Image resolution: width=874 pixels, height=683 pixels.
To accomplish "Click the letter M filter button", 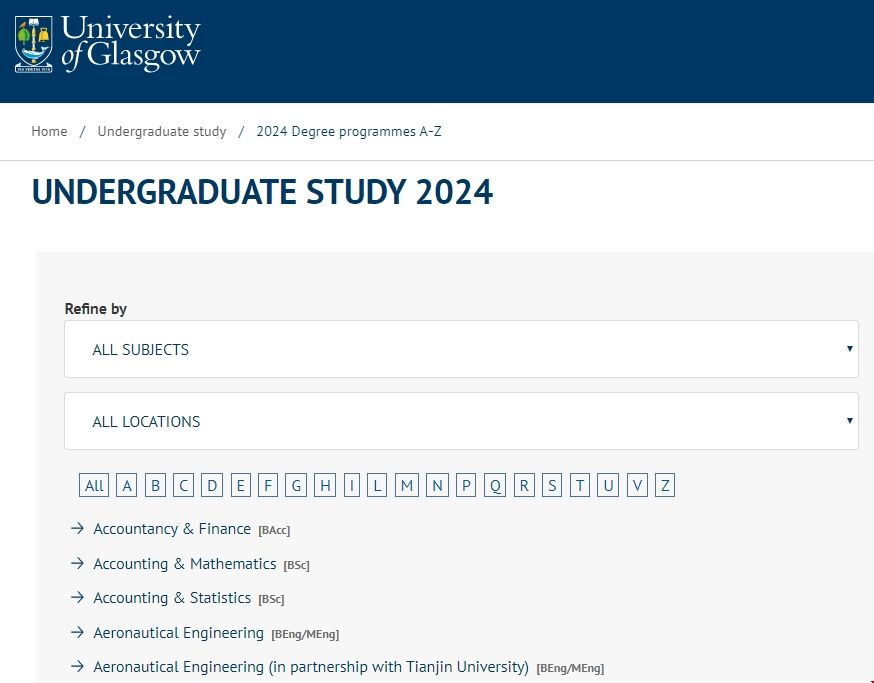I will click(406, 485).
